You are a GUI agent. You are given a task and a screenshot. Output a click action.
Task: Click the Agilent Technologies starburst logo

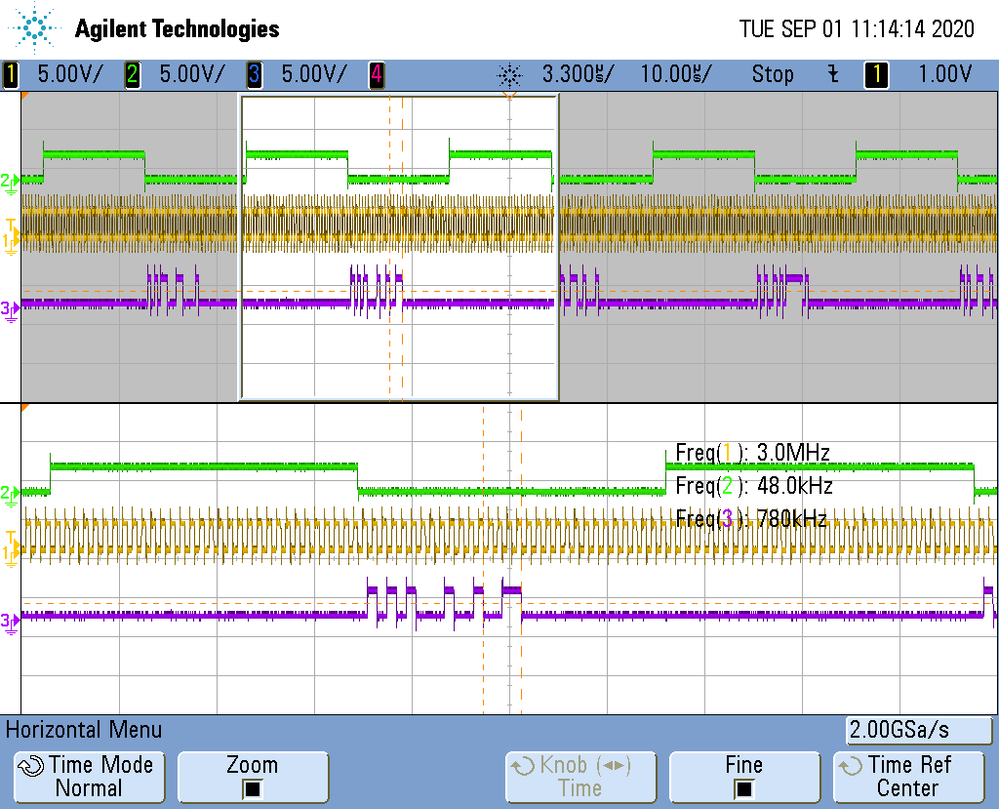pos(33,28)
